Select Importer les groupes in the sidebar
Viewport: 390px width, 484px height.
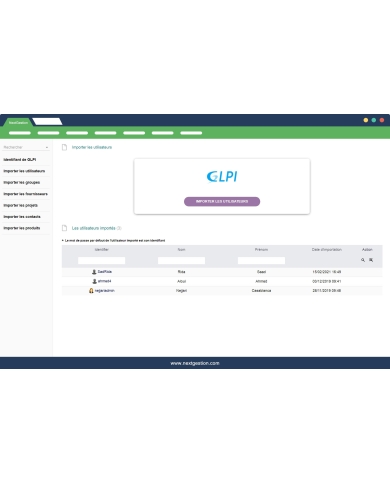(22, 183)
